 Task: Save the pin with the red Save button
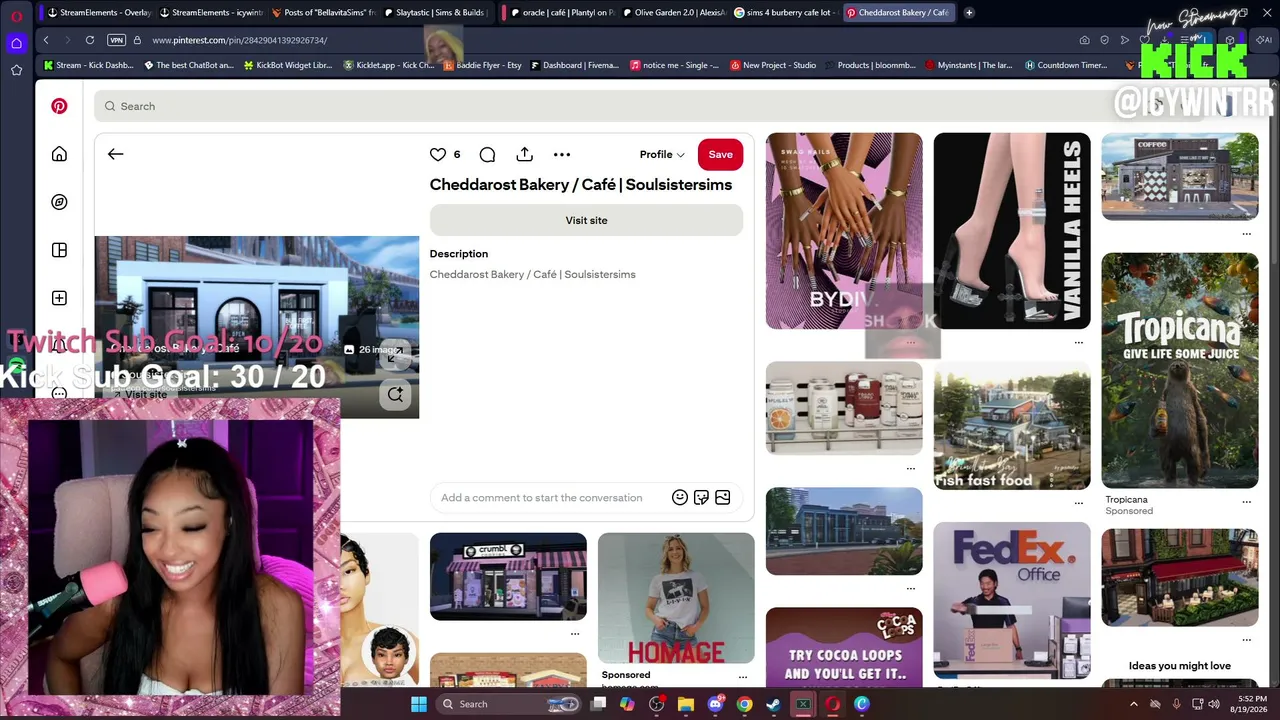[x=720, y=154]
